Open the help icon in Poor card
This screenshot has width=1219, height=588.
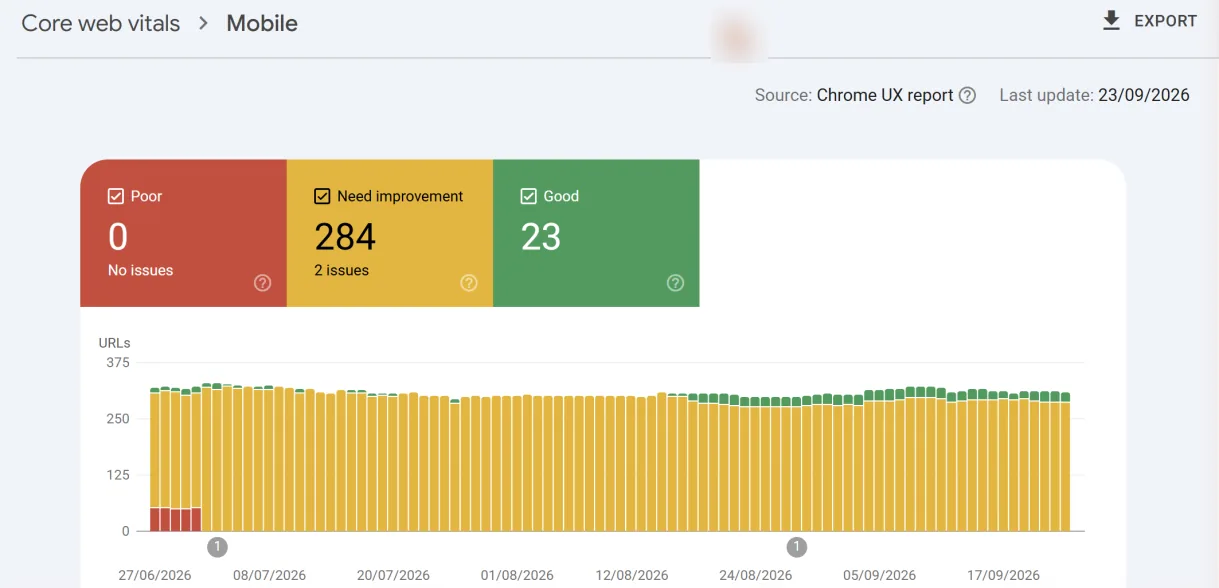click(263, 283)
